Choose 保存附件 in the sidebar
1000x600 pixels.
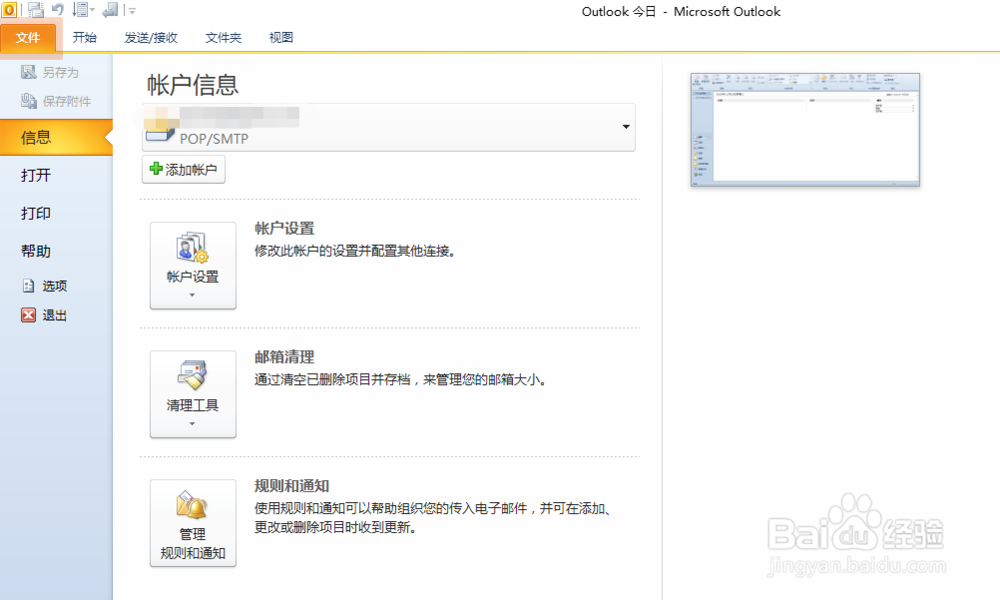tap(56, 101)
